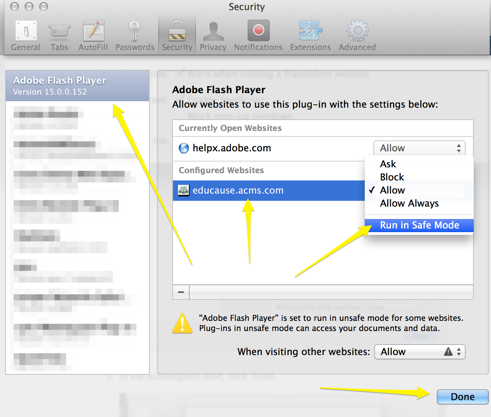The width and height of the screenshot is (491, 417).
Task: Choose checked Allow option in popup menu
Action: (x=419, y=190)
